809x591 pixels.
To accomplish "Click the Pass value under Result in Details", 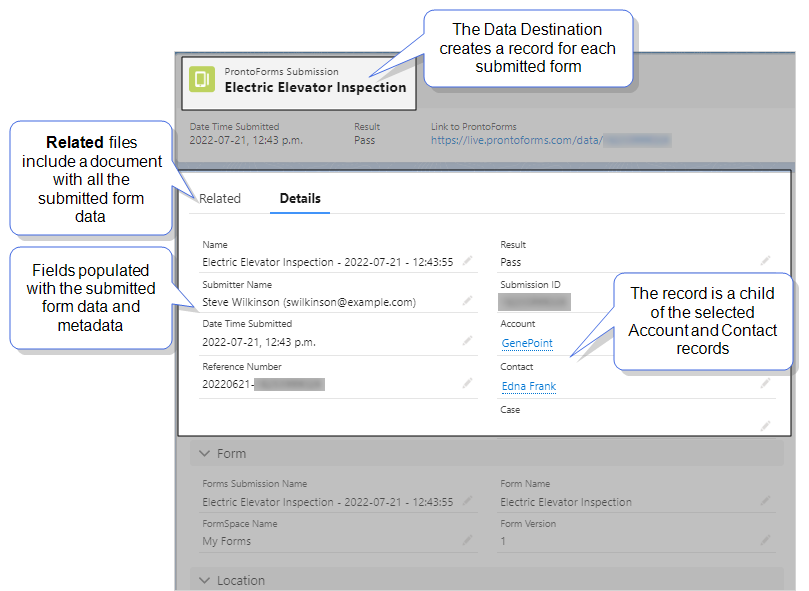I will pyautogui.click(x=511, y=262).
